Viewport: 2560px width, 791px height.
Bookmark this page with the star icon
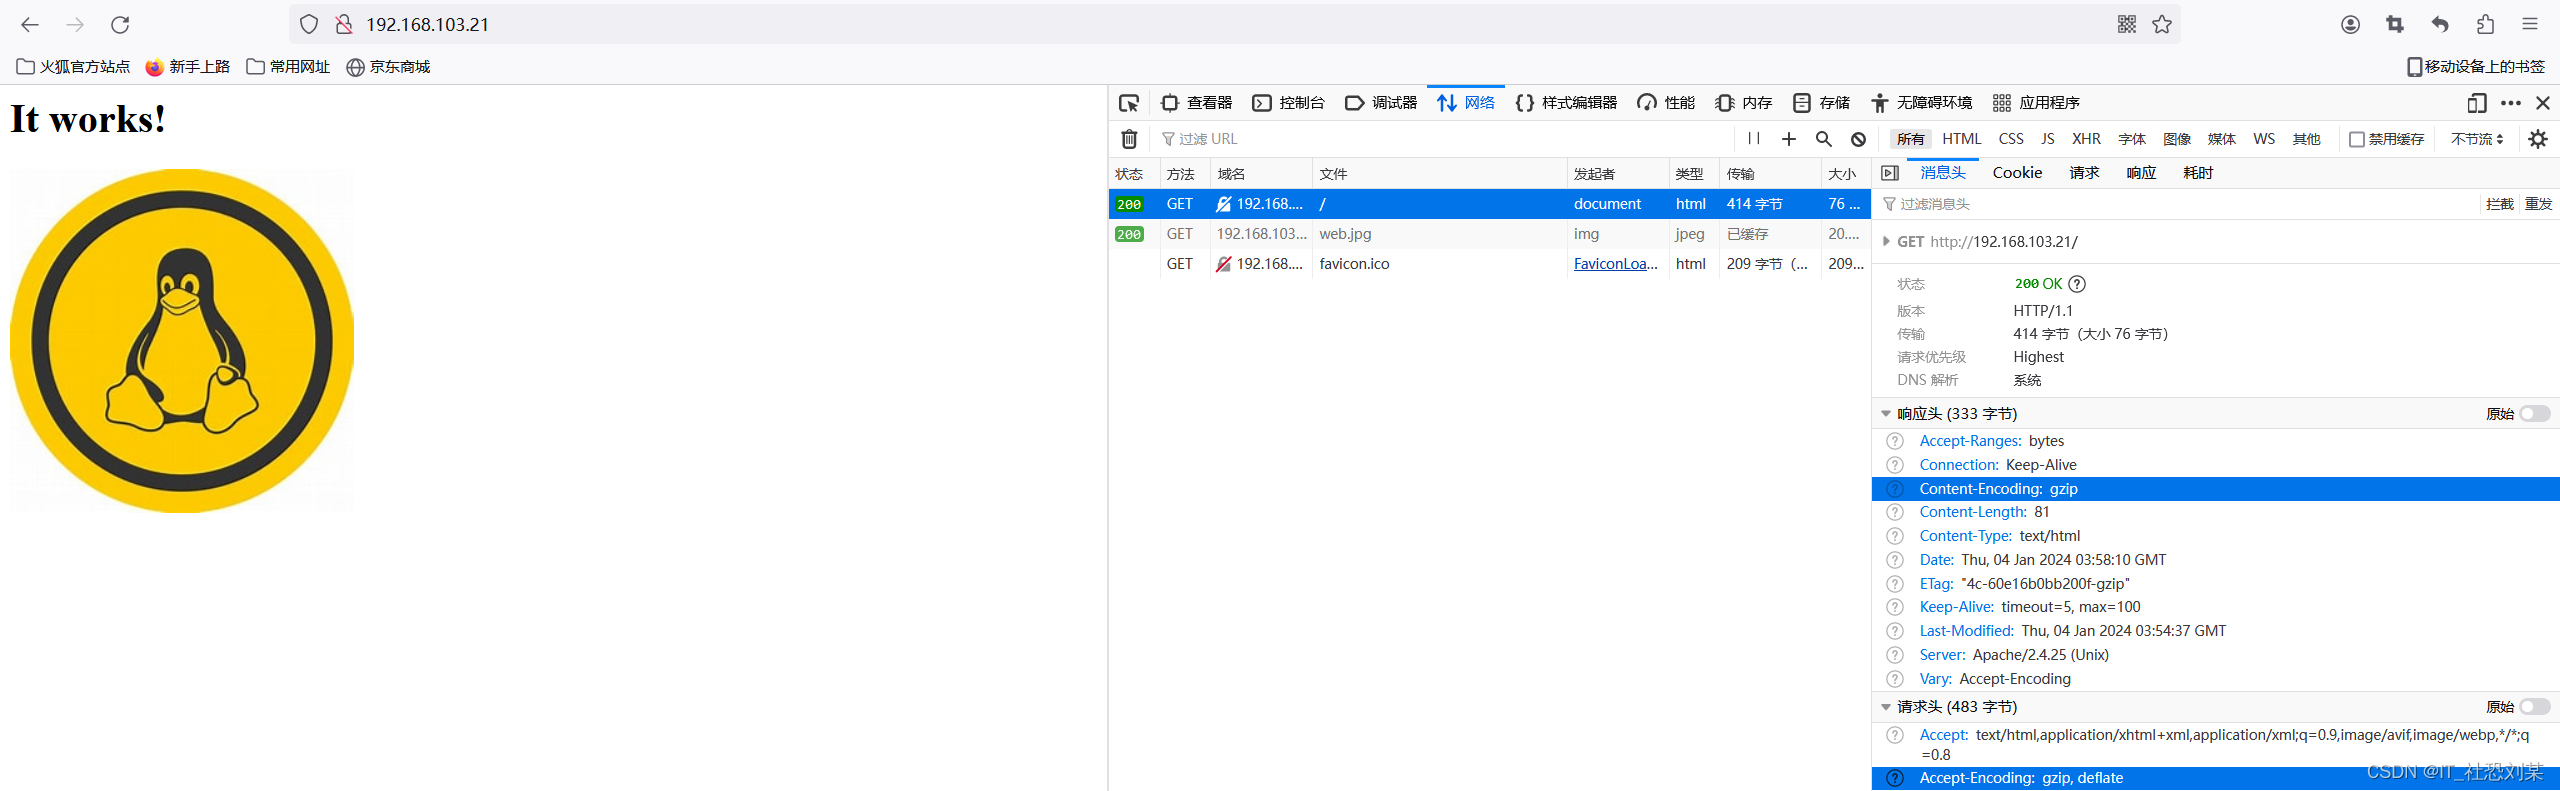click(x=2162, y=24)
